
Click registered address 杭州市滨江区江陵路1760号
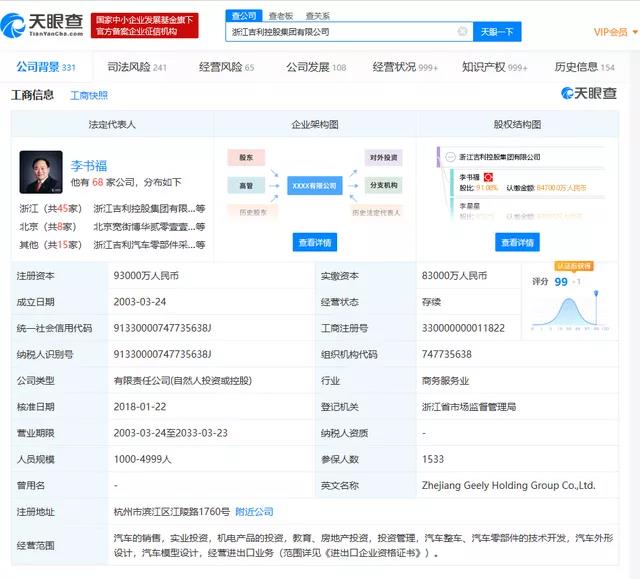(x=172, y=512)
